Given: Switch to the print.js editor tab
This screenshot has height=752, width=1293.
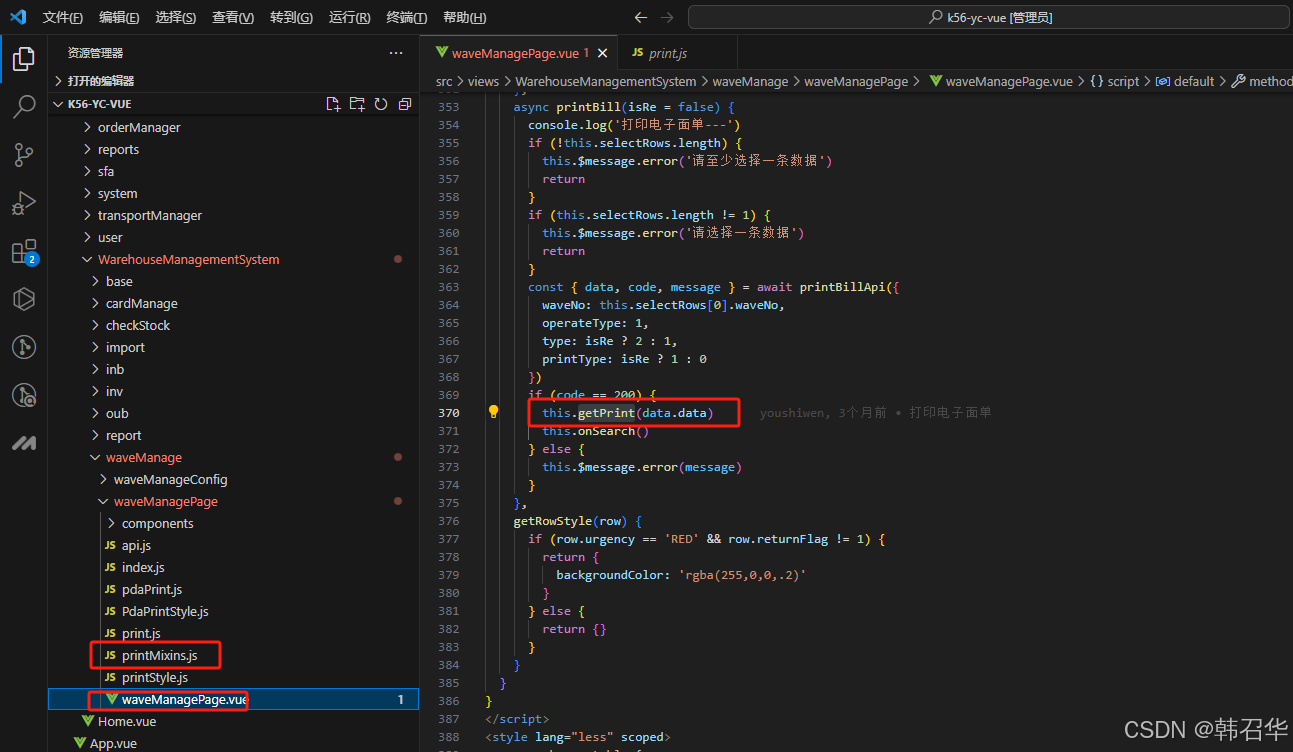Looking at the screenshot, I should [x=667, y=53].
